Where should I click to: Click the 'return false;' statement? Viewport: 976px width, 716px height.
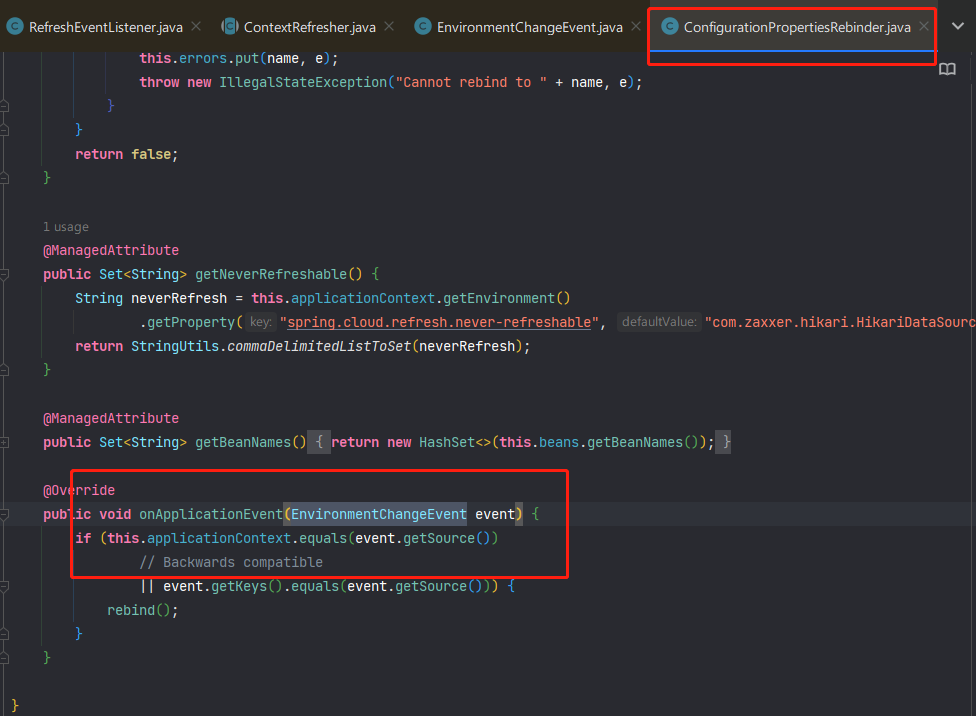click(x=127, y=154)
